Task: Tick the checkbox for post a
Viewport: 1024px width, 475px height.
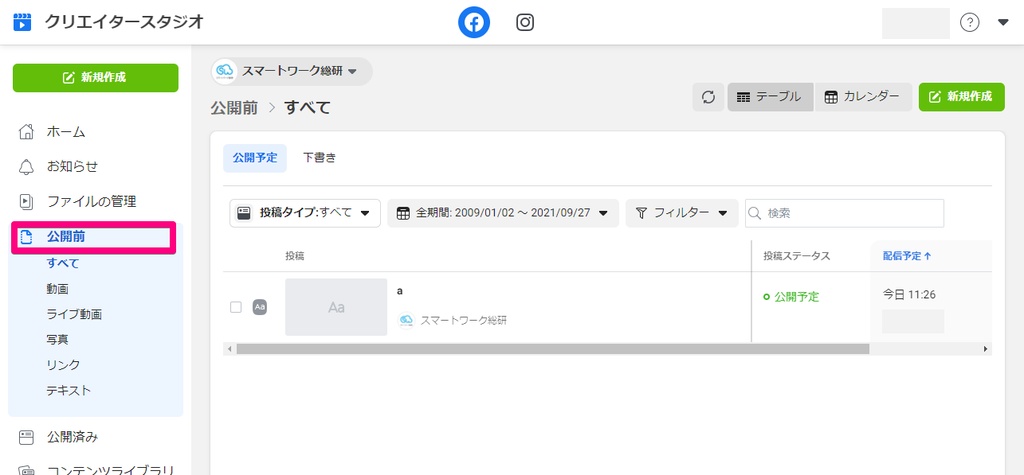Action: tap(236, 307)
